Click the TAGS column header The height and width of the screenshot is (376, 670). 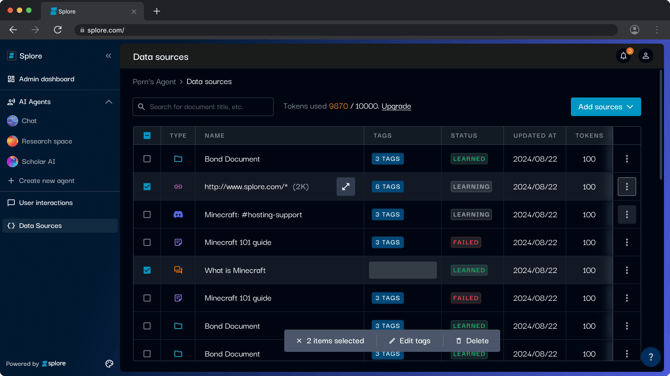[382, 135]
